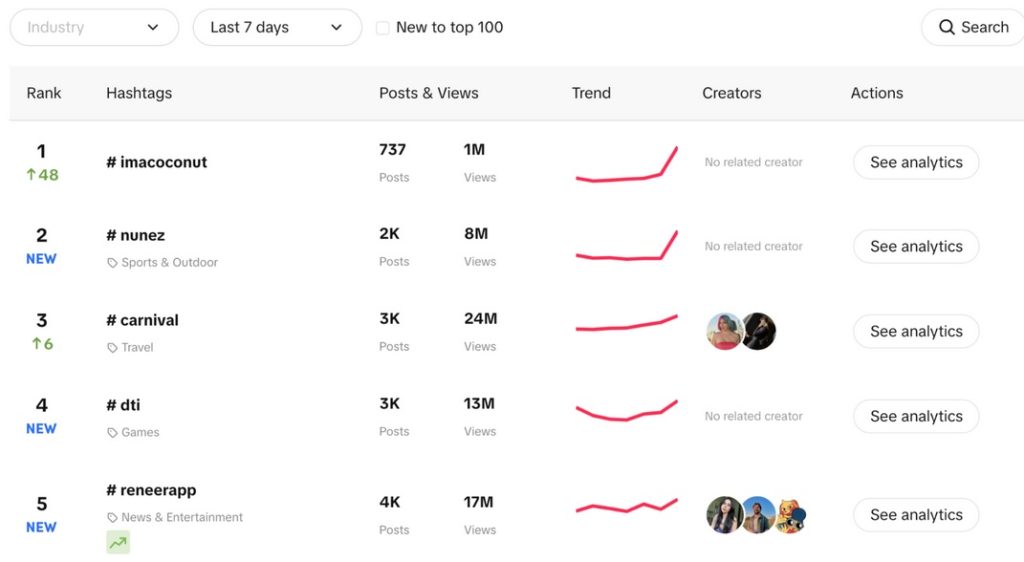Viewport: 1024px width, 562px height.
Task: Open second creator avatar for #carnival
Action: 759,331
